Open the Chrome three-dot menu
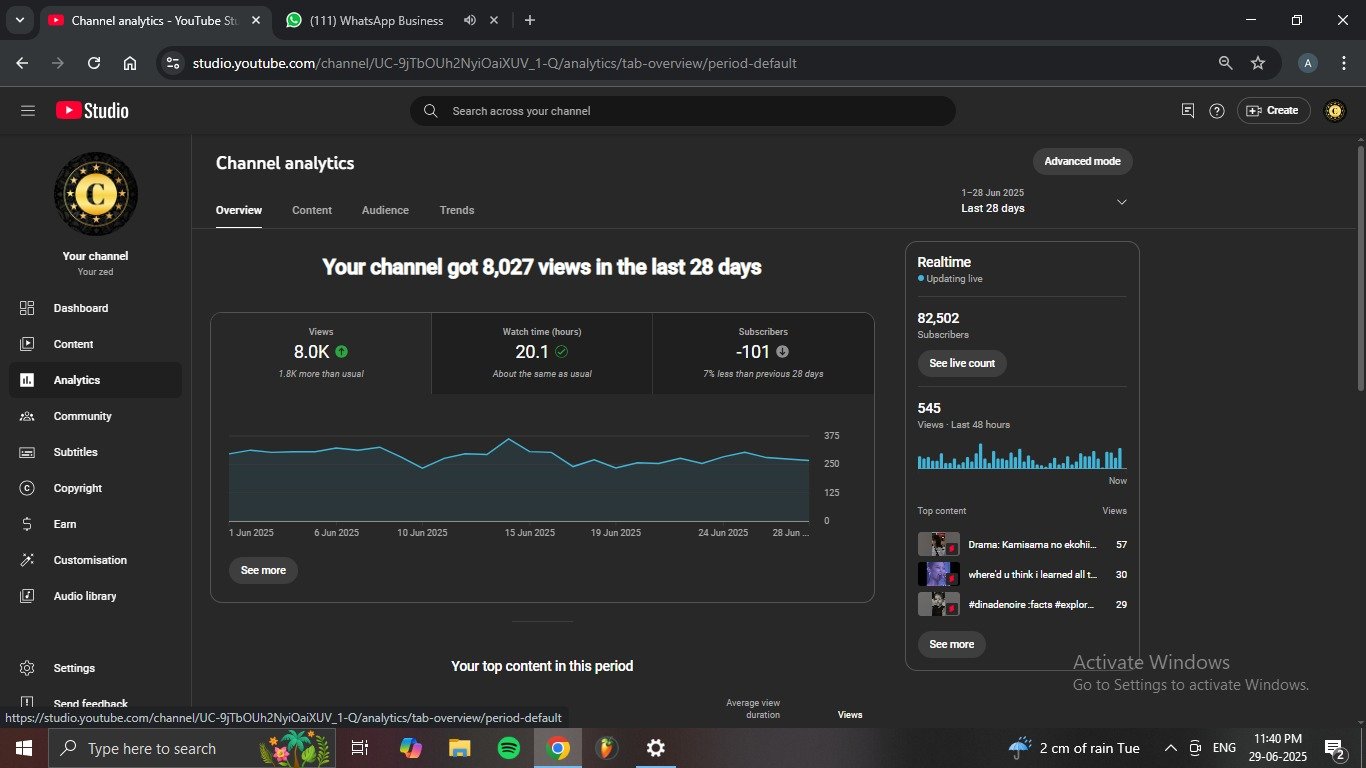The height and width of the screenshot is (768, 1366). pos(1343,63)
